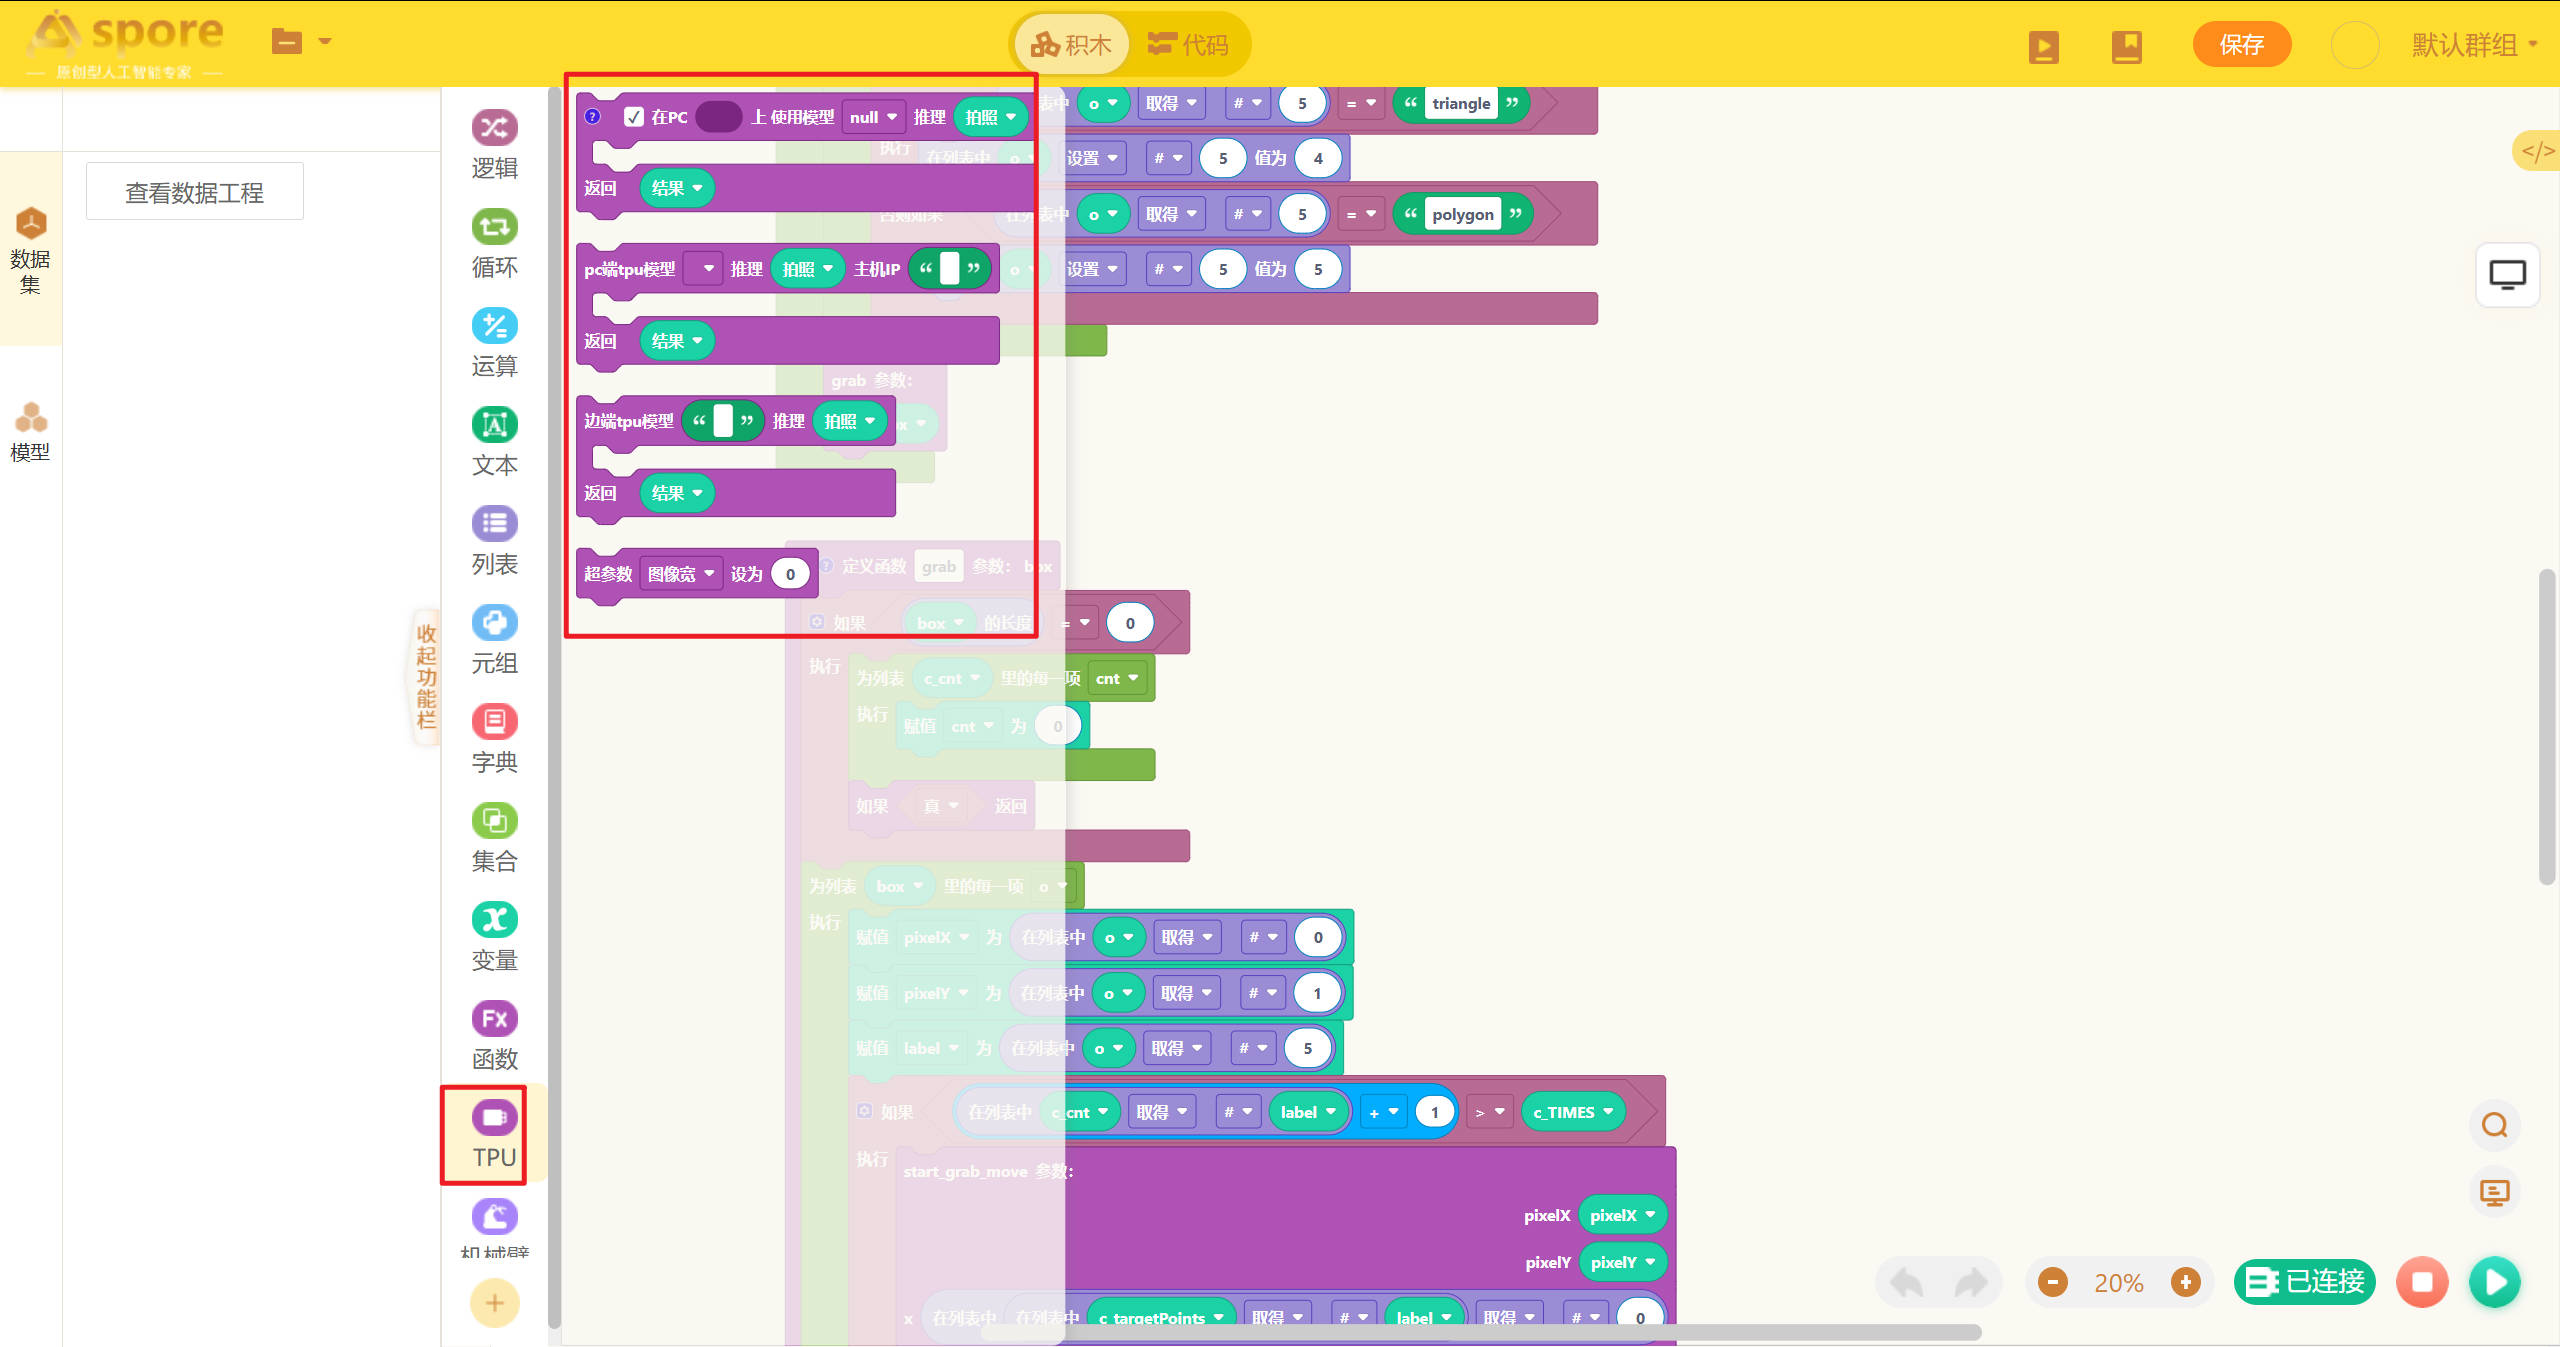Screen dimensions: 2560x1347
Task: Toggle the code panel with the </> tab
Action: 2537,151
